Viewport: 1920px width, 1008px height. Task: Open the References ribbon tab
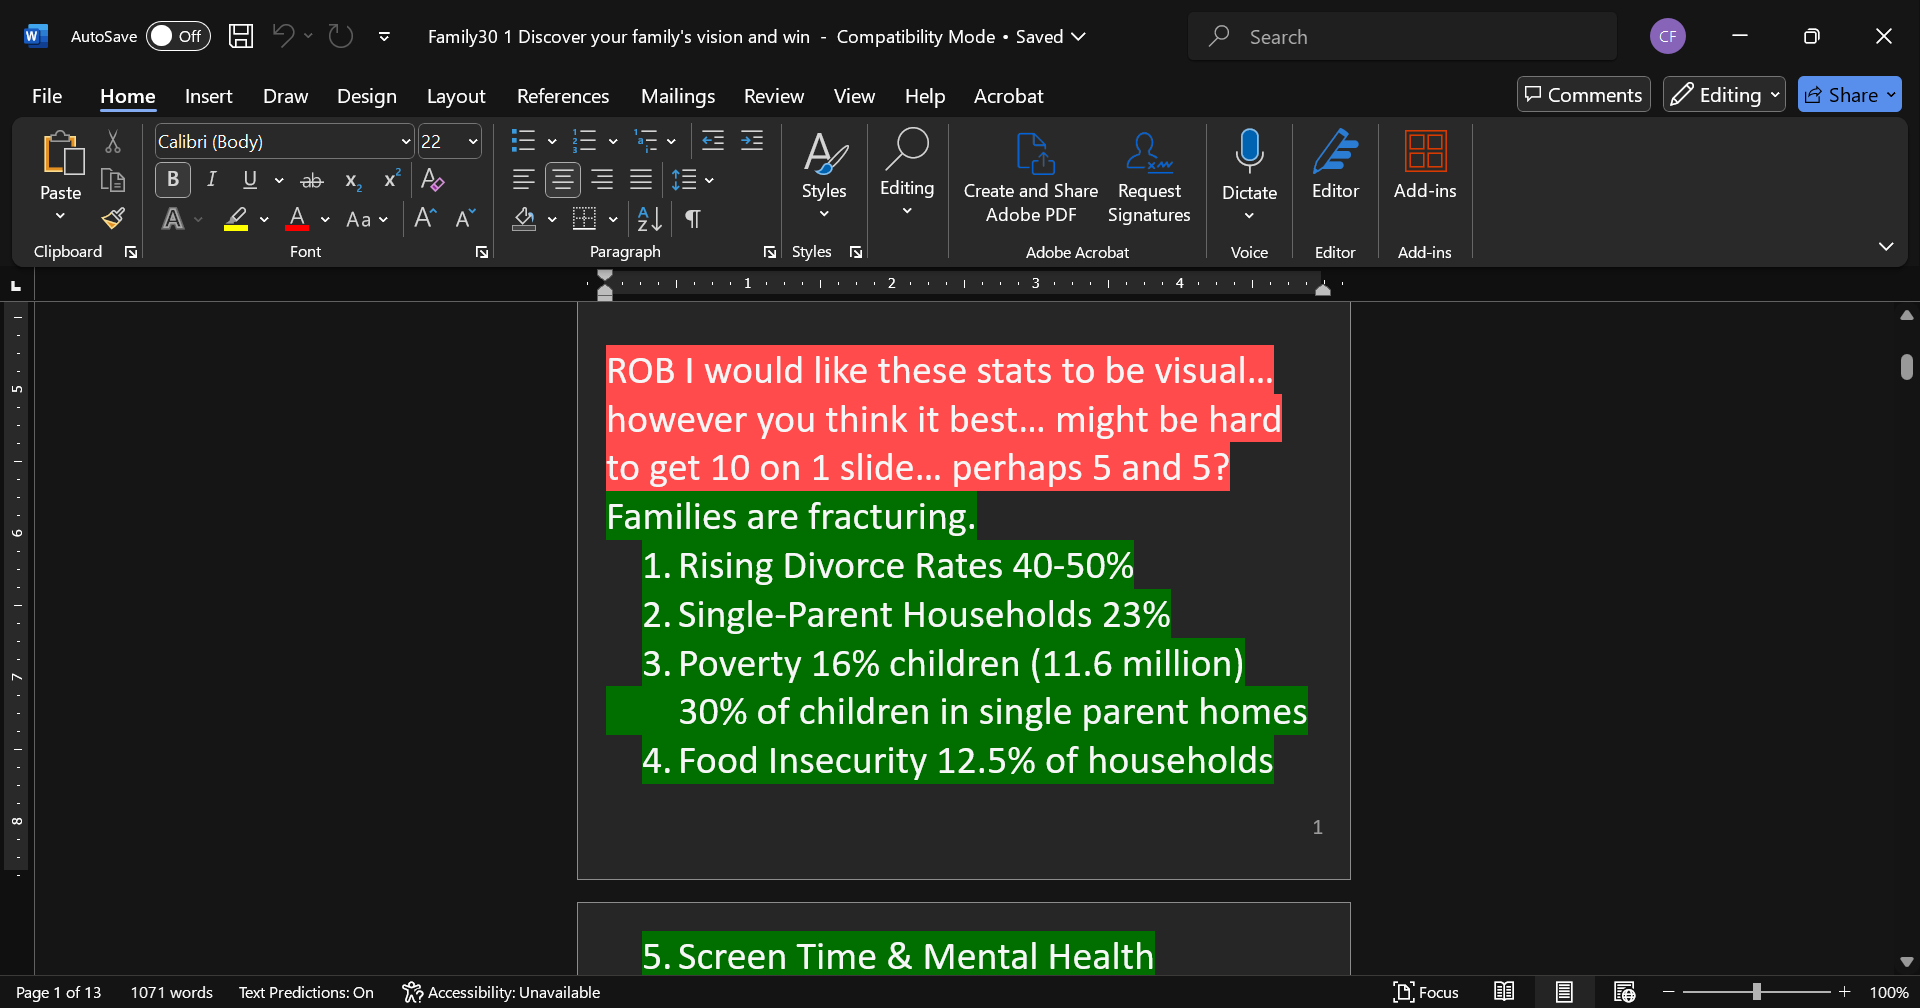(562, 96)
